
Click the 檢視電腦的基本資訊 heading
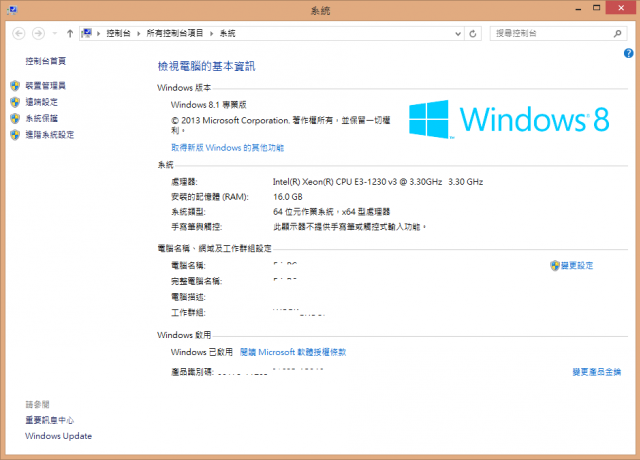coord(207,66)
